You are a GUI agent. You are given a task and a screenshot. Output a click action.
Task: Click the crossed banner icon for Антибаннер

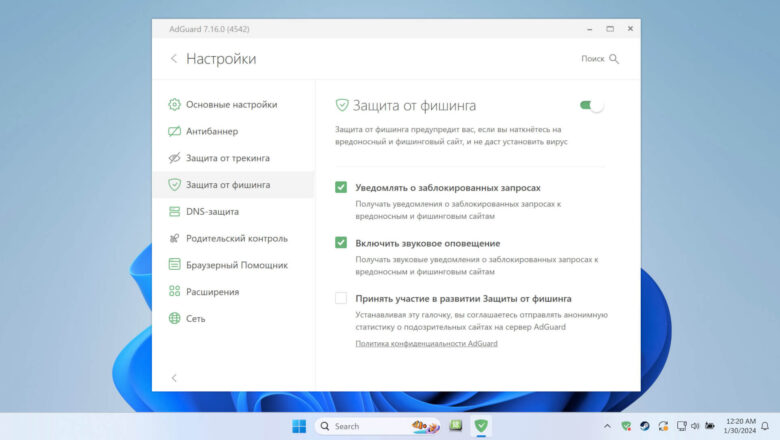click(x=174, y=131)
